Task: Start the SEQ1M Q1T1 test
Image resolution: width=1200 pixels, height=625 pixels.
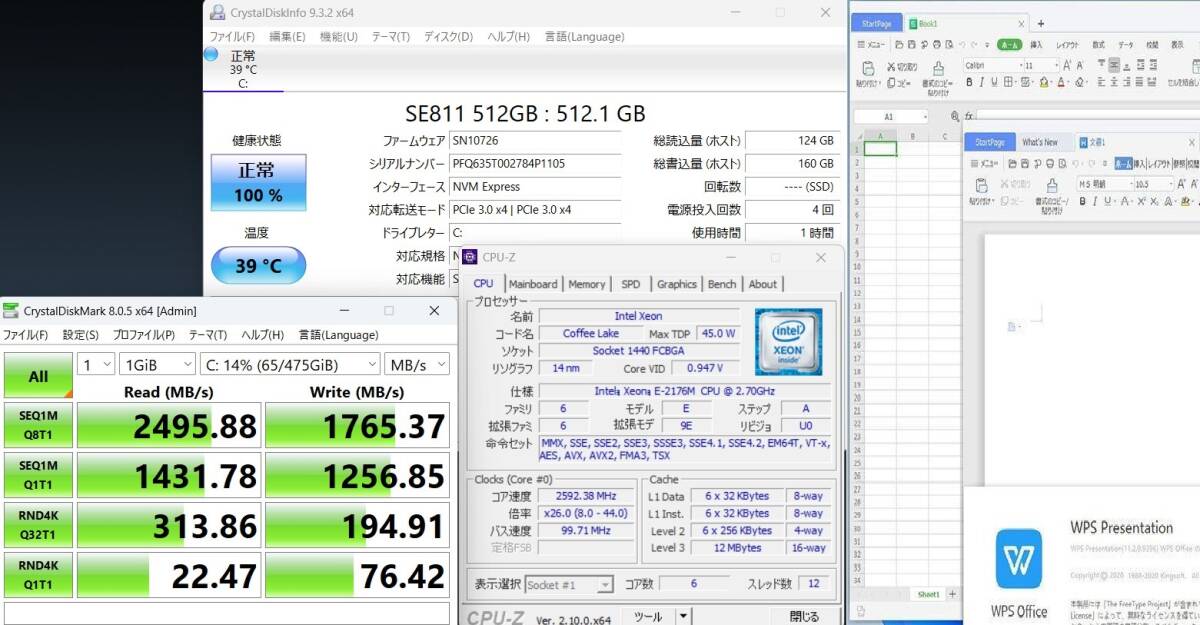Action: coord(38,475)
